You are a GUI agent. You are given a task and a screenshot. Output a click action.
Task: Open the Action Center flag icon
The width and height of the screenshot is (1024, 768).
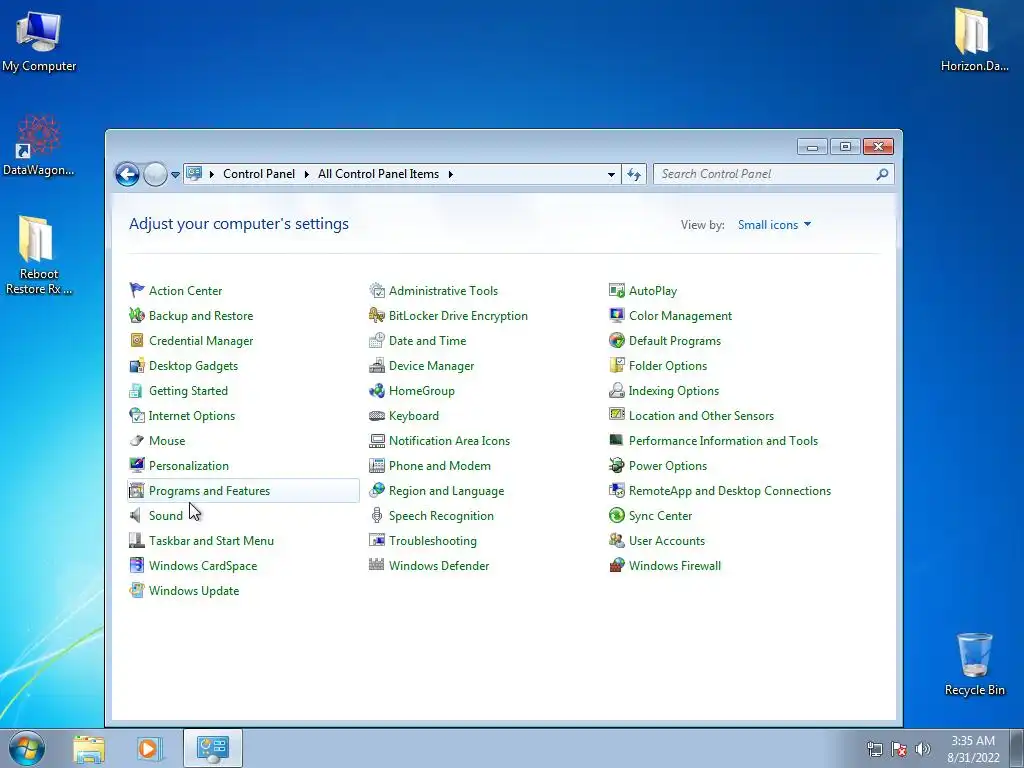tap(136, 291)
